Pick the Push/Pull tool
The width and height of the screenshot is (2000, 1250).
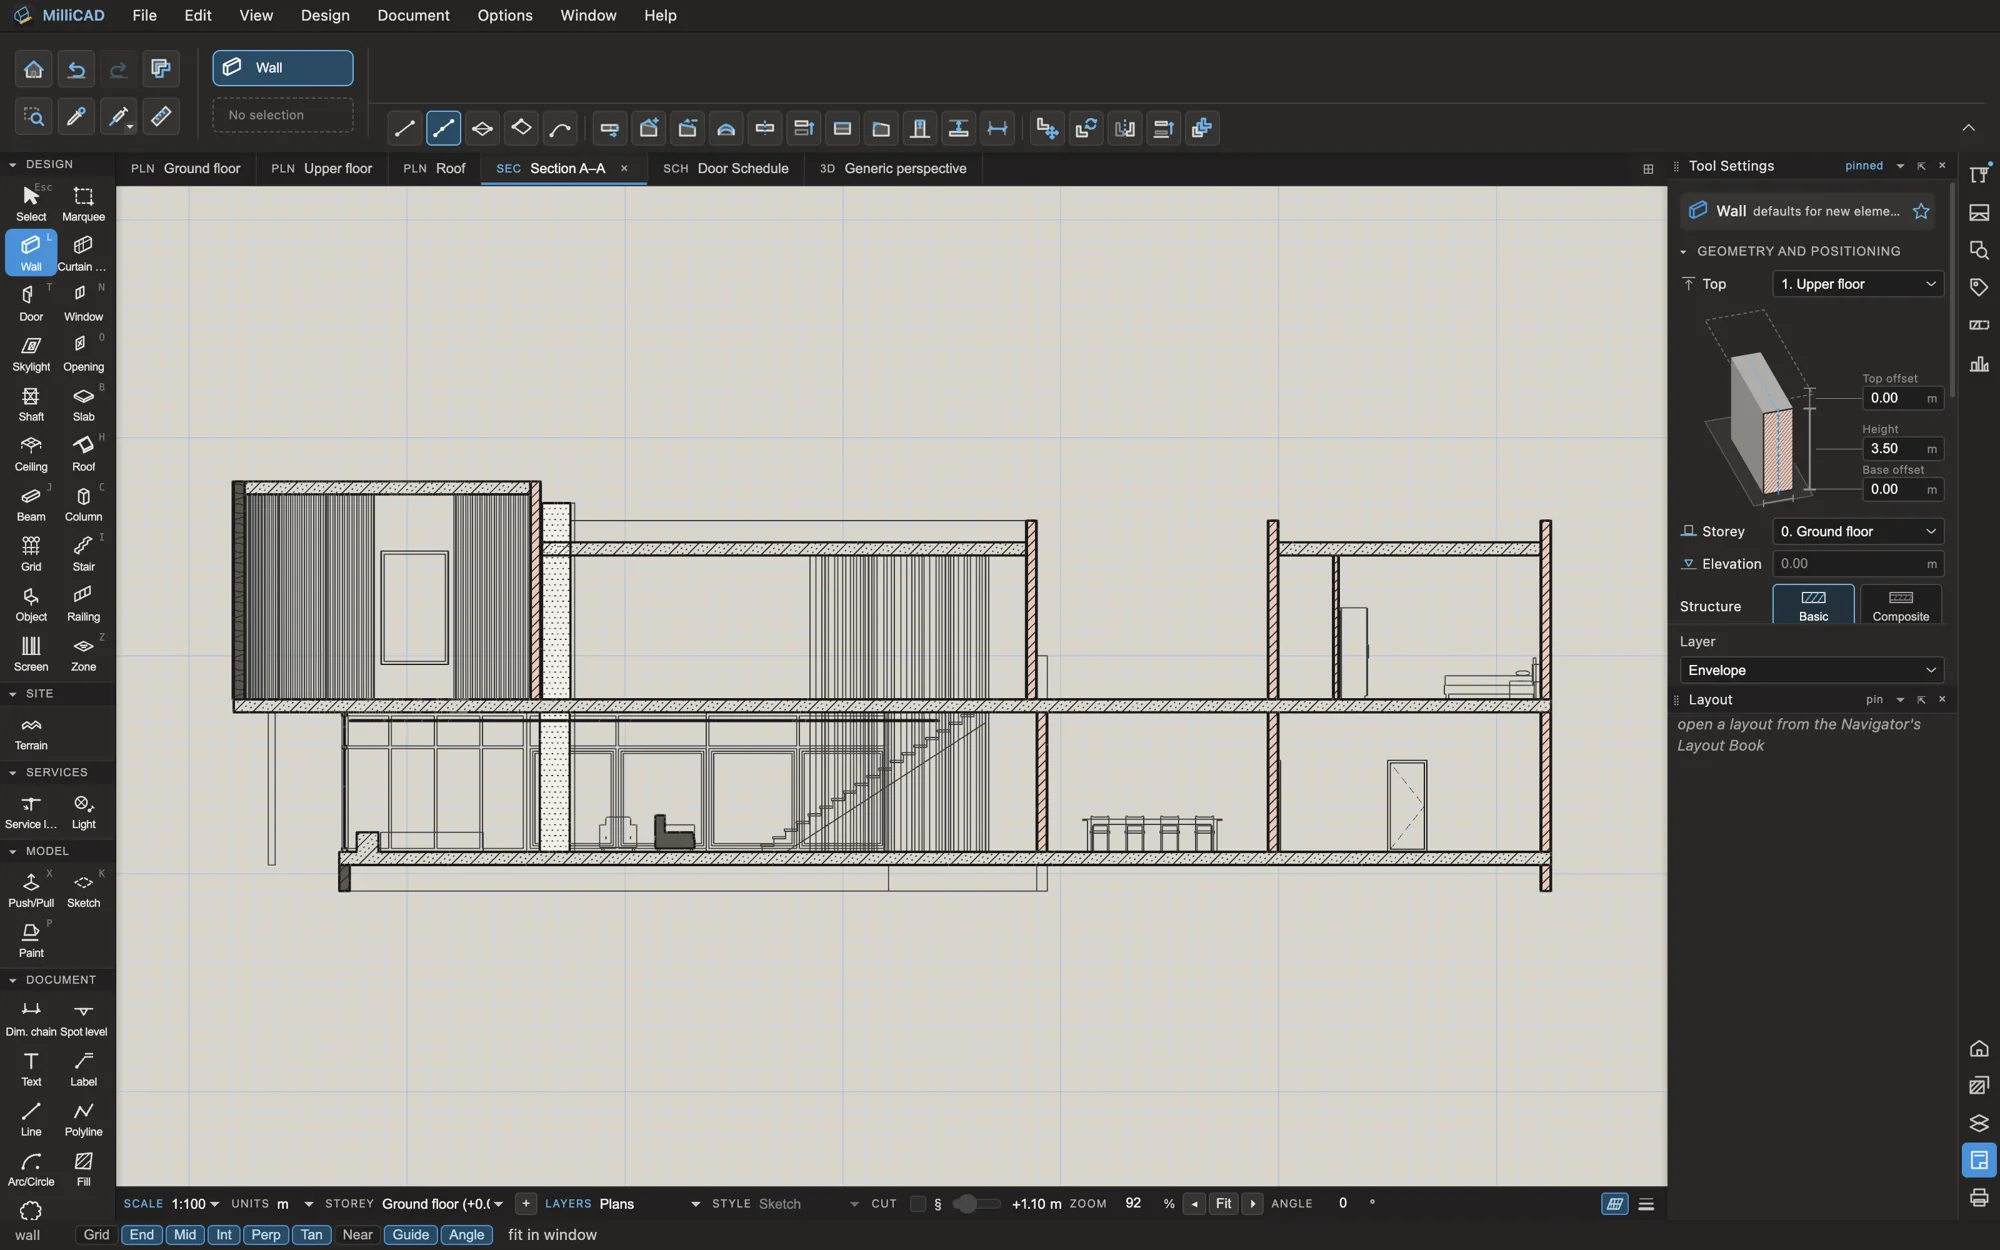pyautogui.click(x=31, y=889)
